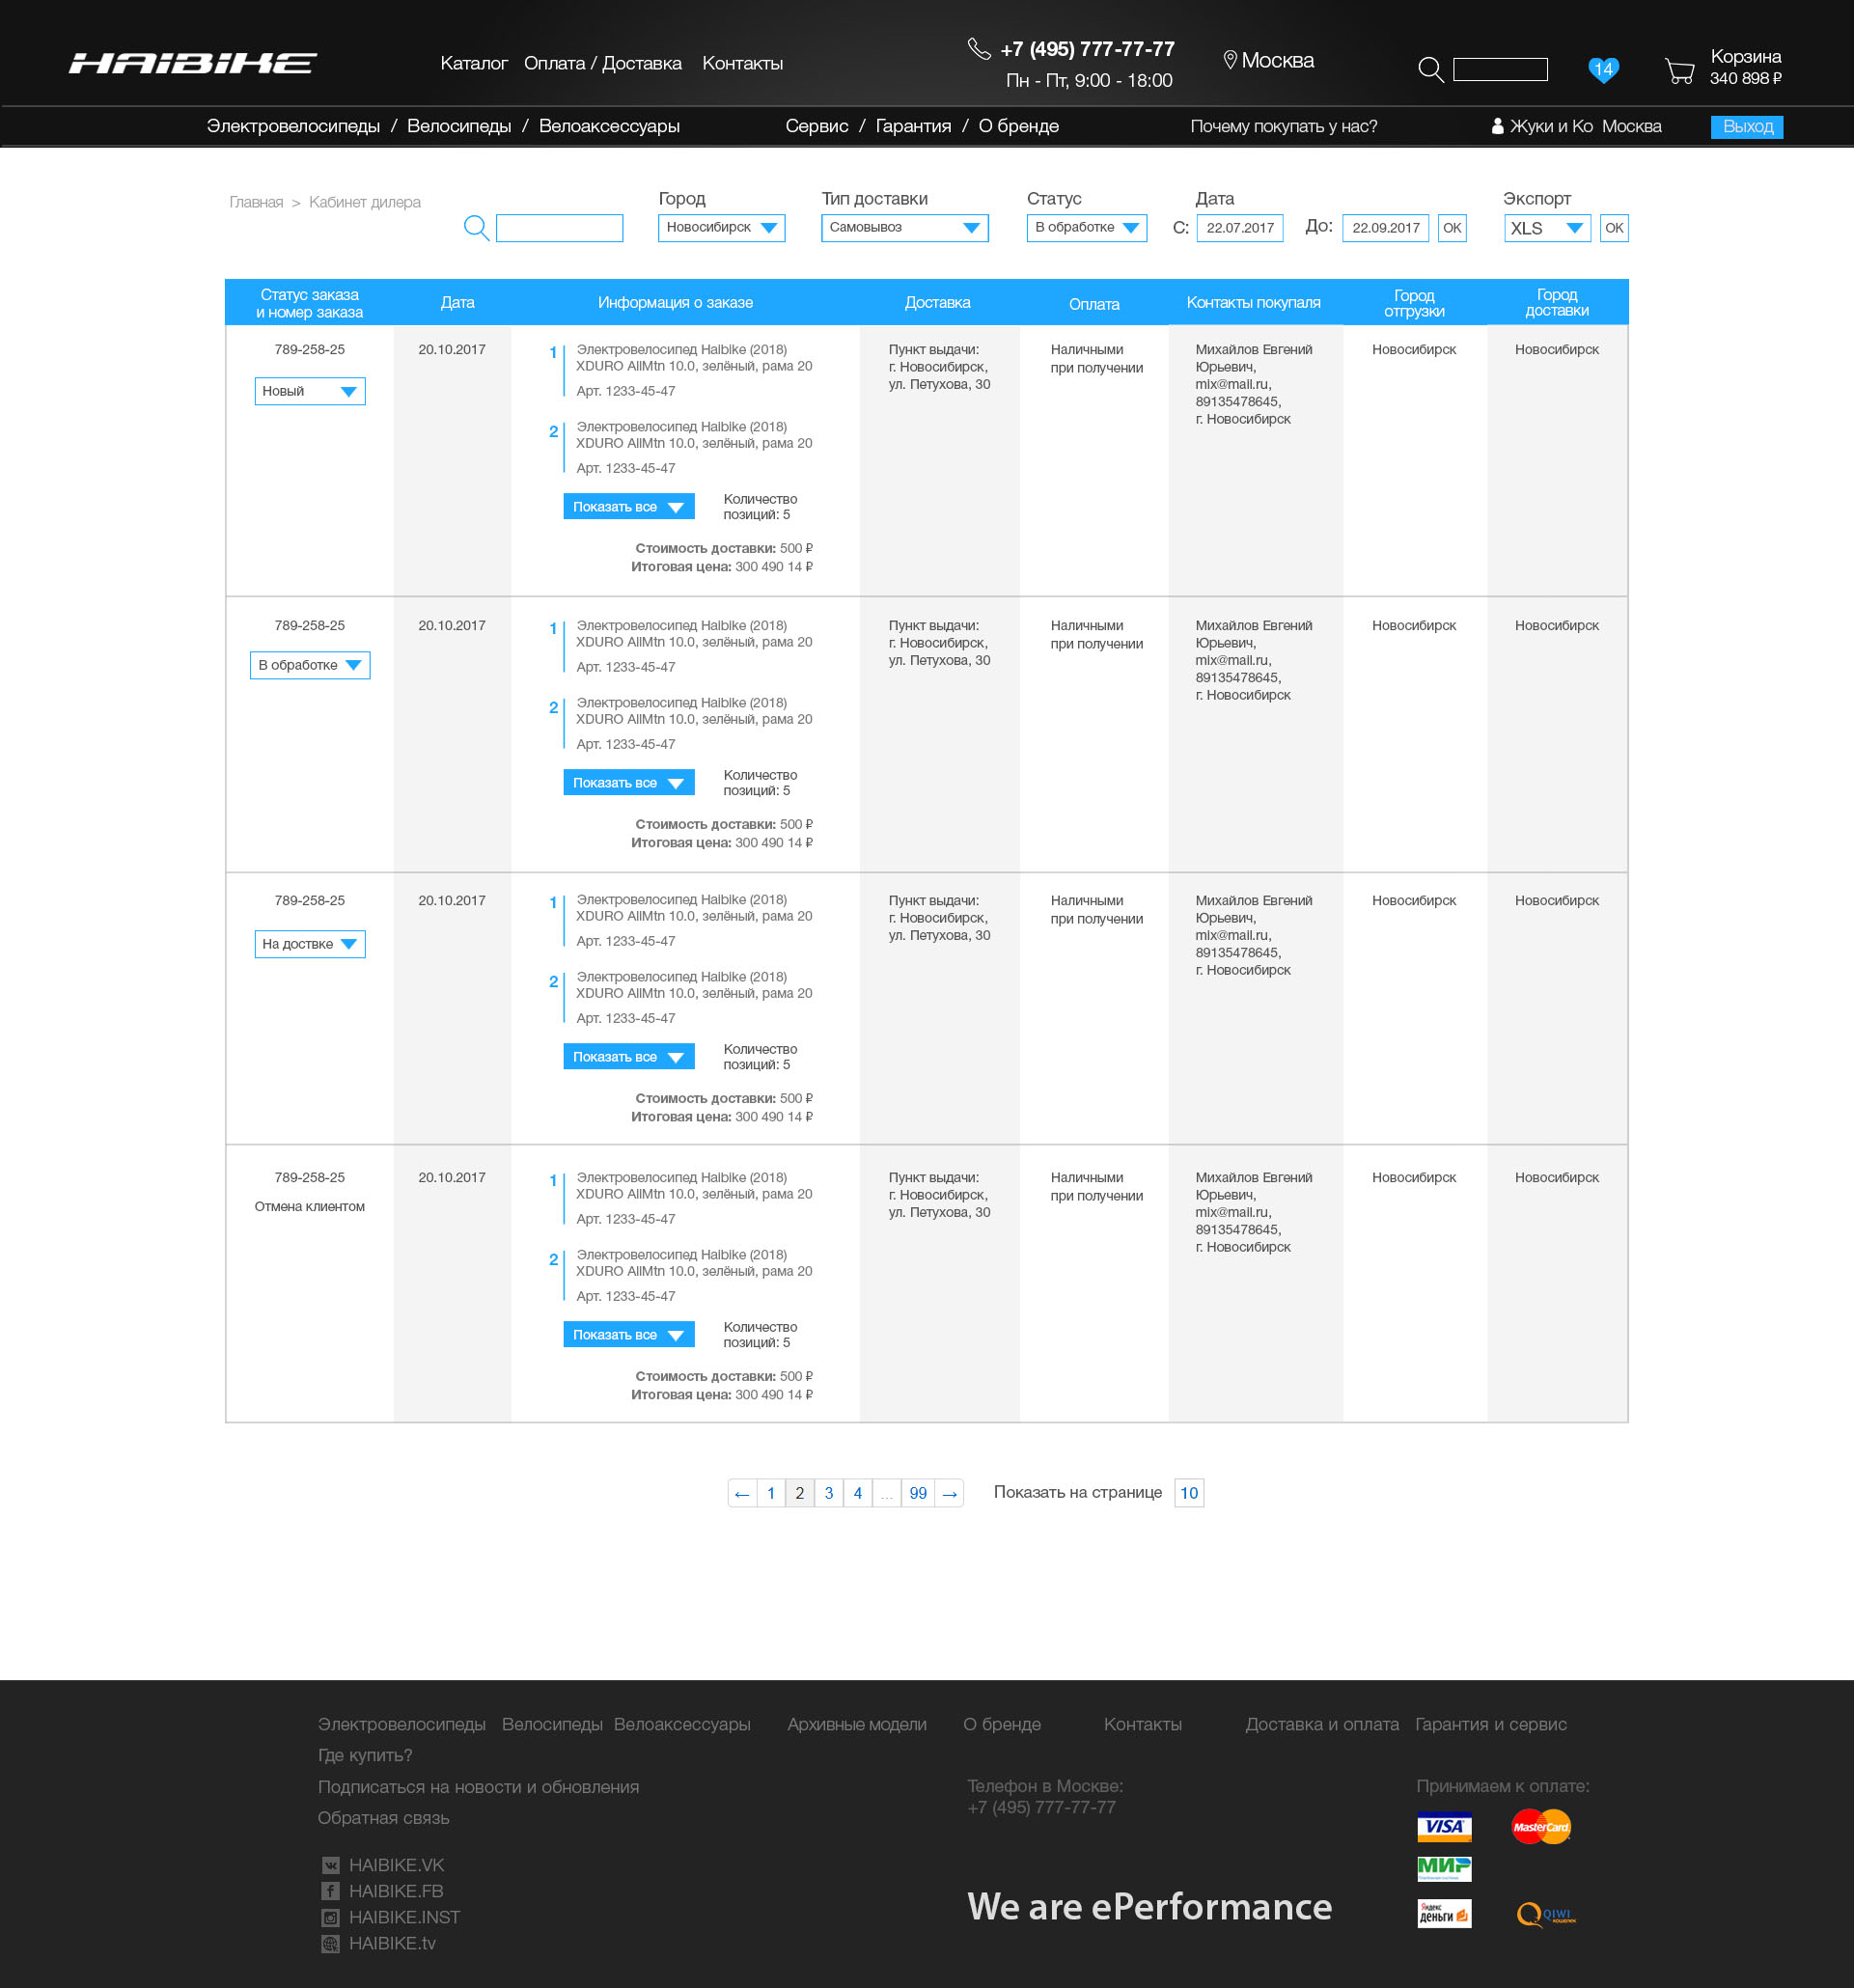Click the HAIBIKE logo in header

pos(192,63)
